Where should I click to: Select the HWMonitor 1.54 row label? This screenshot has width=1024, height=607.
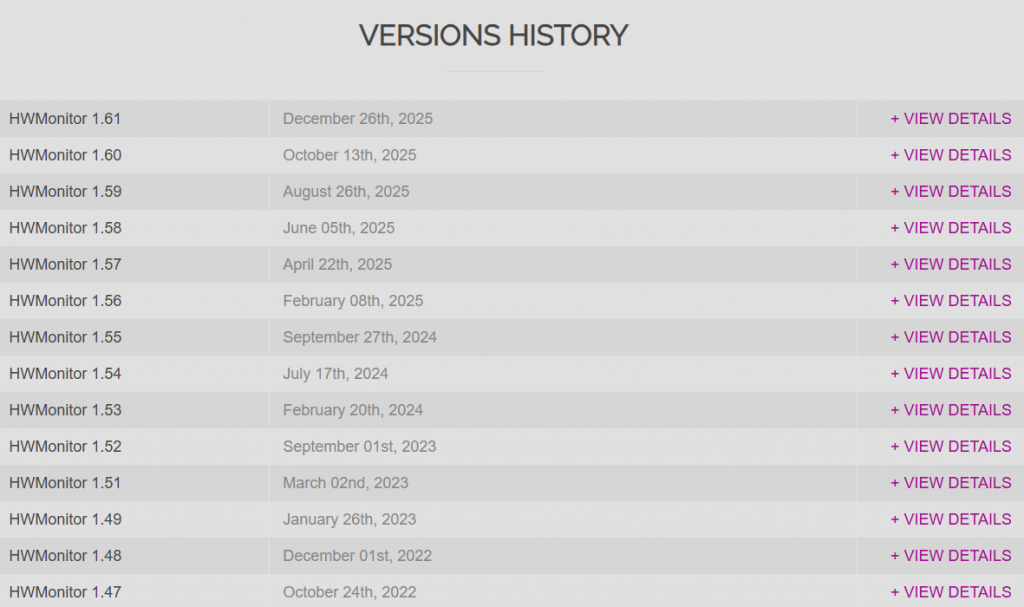click(x=65, y=374)
